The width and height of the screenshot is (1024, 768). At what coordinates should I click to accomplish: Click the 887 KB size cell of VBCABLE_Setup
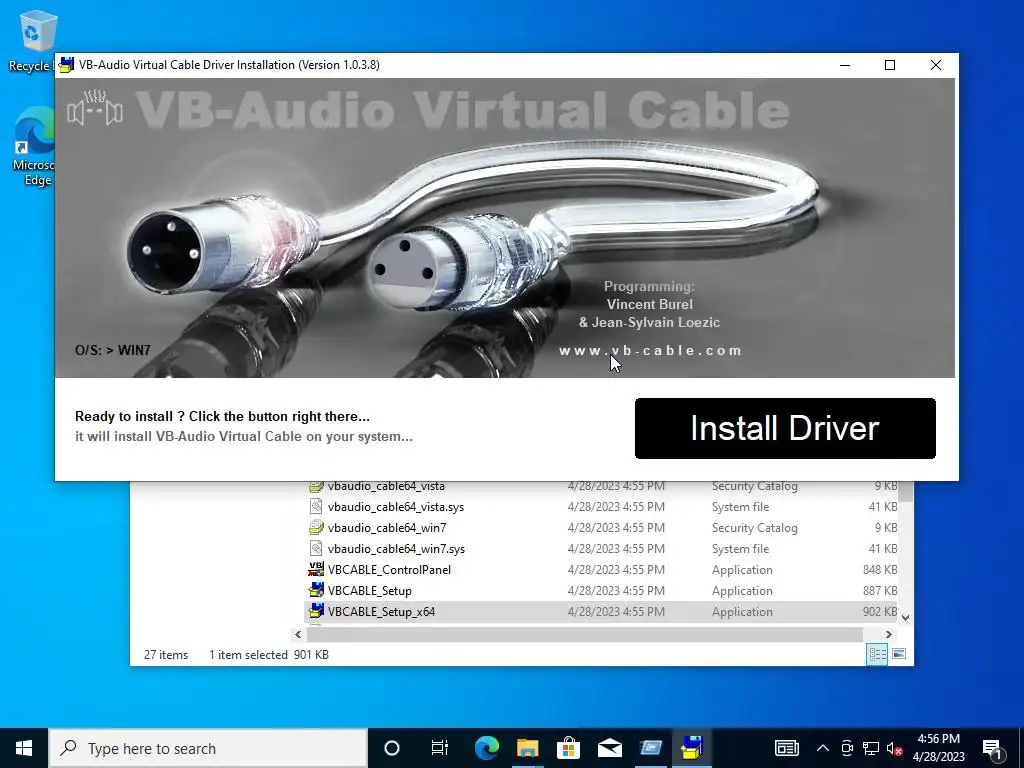880,590
